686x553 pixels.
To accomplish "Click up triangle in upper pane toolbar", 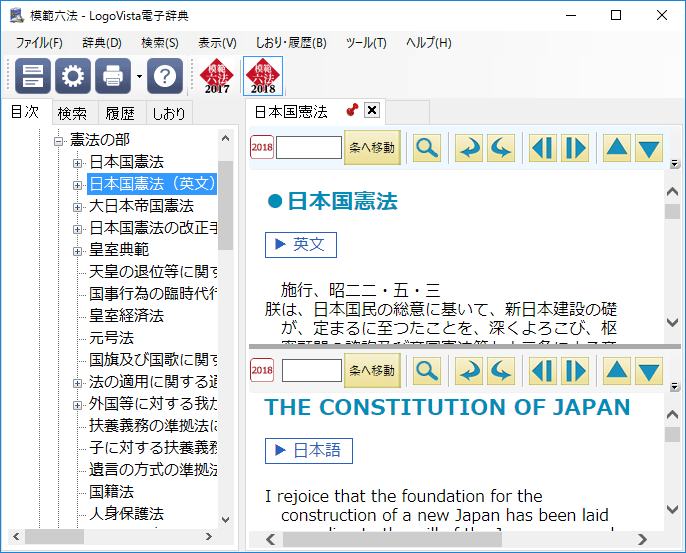I will [x=617, y=147].
